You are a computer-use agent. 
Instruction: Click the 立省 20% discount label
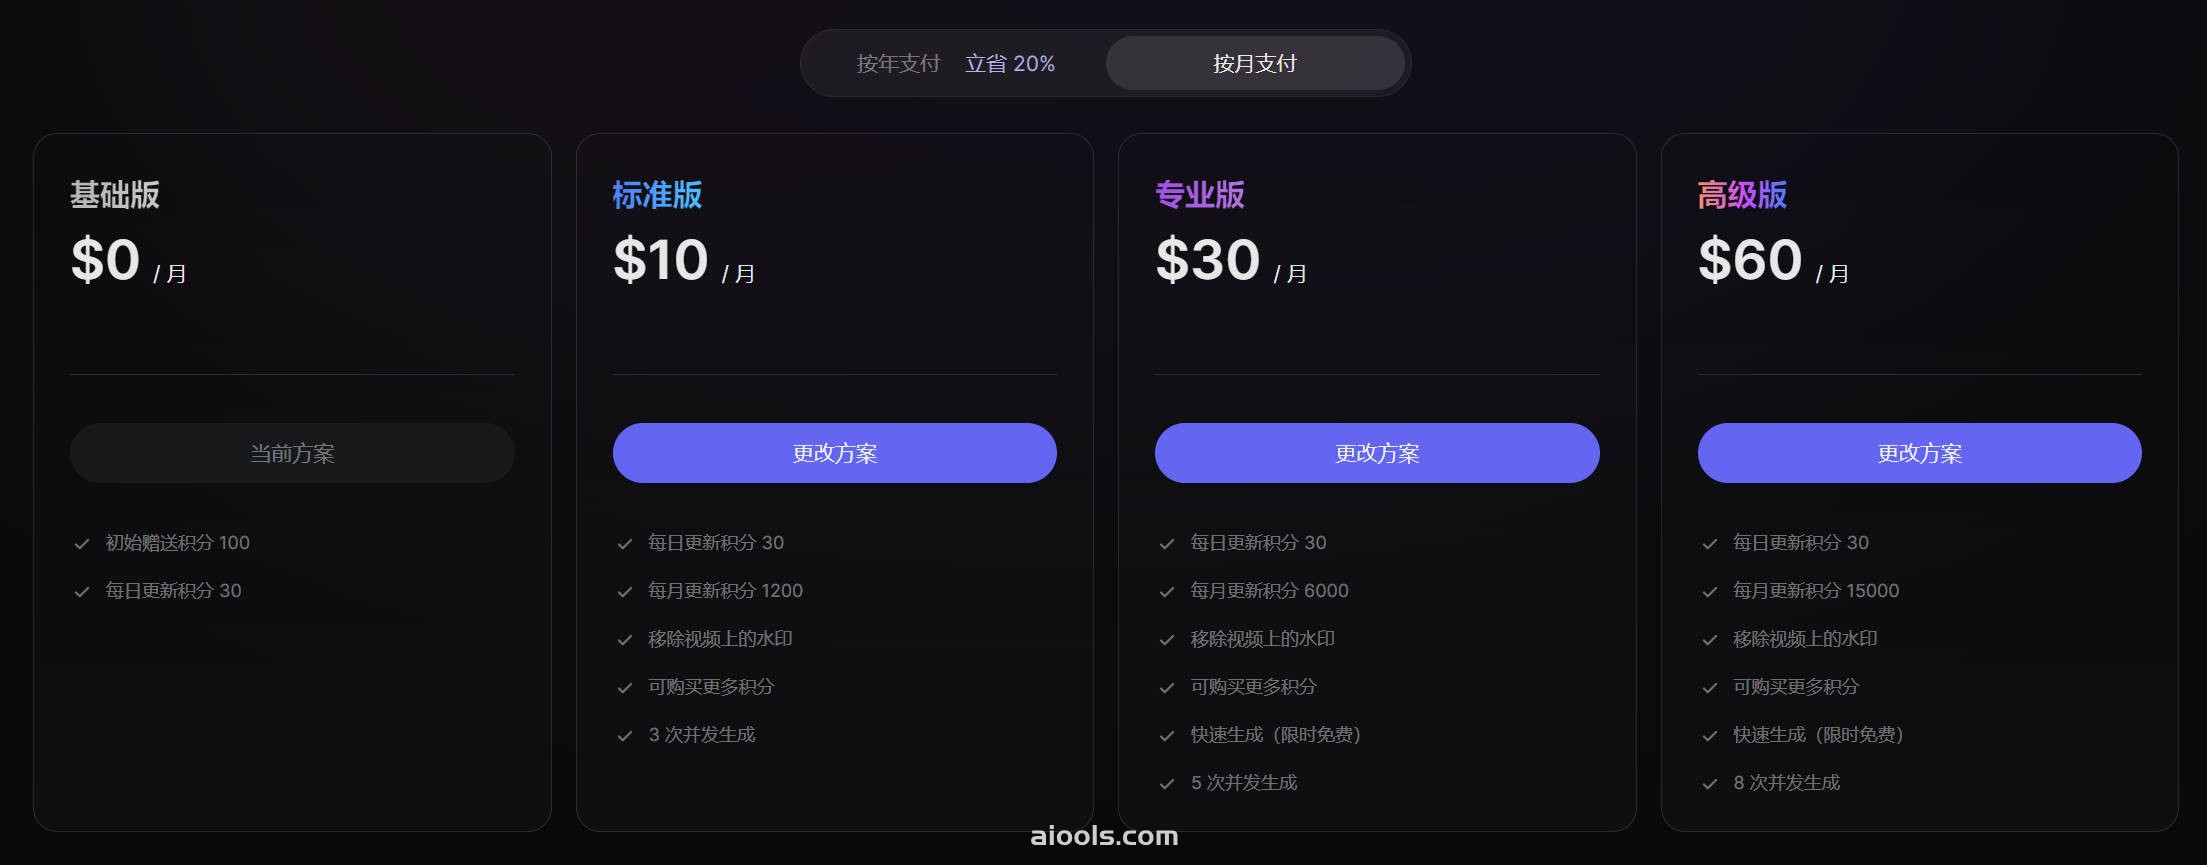pos(1010,64)
